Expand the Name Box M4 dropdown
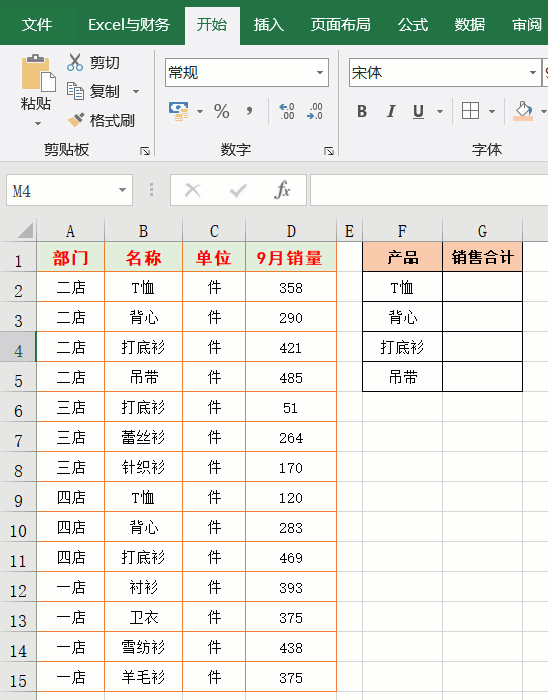This screenshot has width=548, height=700. click(x=122, y=190)
